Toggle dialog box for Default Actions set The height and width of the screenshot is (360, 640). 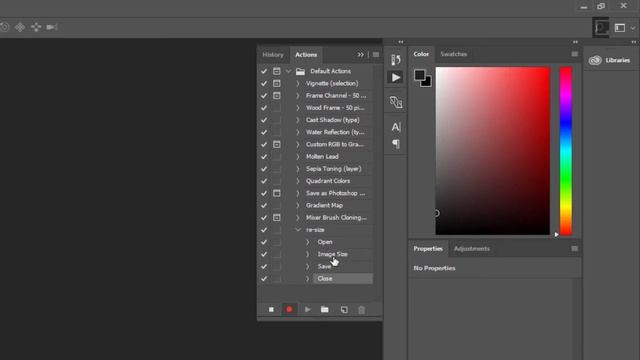pyautogui.click(x=277, y=71)
